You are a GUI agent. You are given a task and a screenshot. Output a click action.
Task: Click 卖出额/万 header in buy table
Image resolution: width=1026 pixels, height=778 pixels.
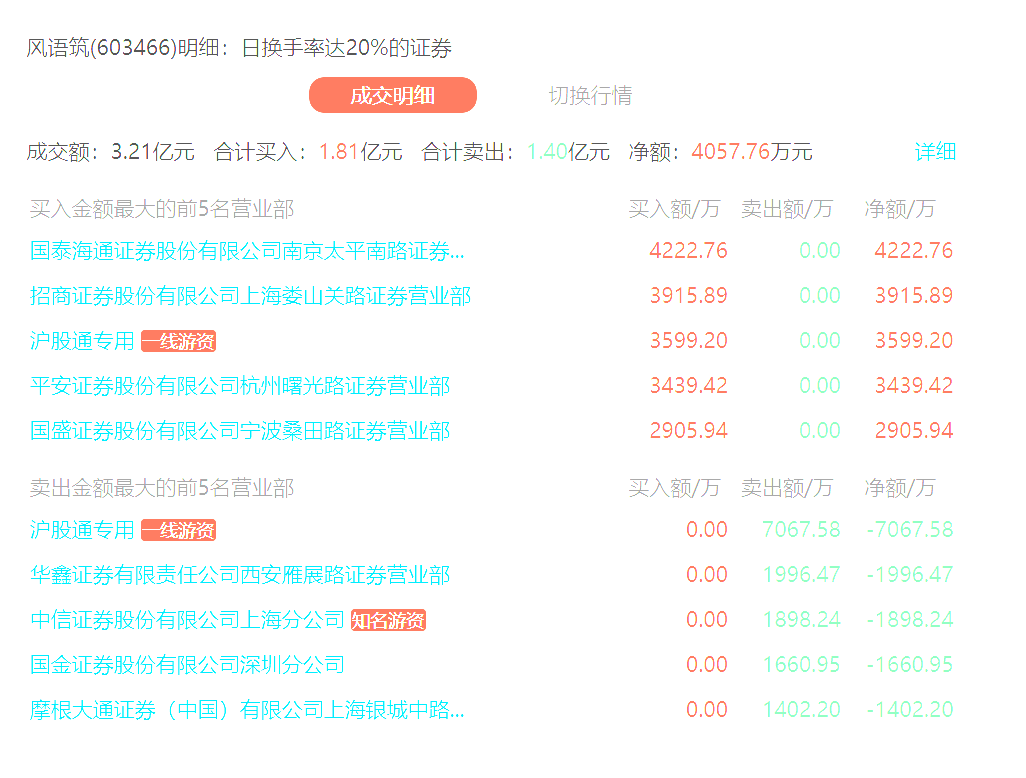click(787, 209)
